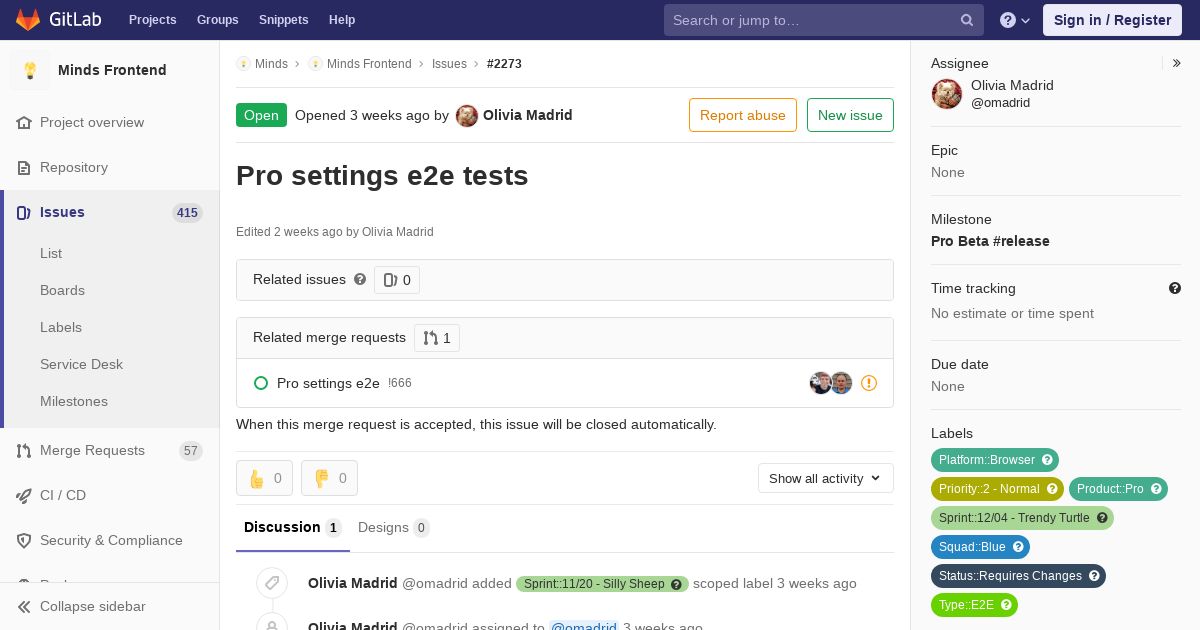Click the New issue button
Viewport: 1200px width, 630px height.
[x=850, y=115]
